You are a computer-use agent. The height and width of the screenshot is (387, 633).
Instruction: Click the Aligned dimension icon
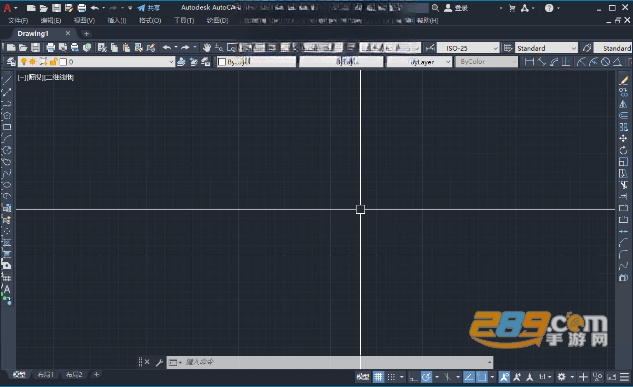point(542,62)
